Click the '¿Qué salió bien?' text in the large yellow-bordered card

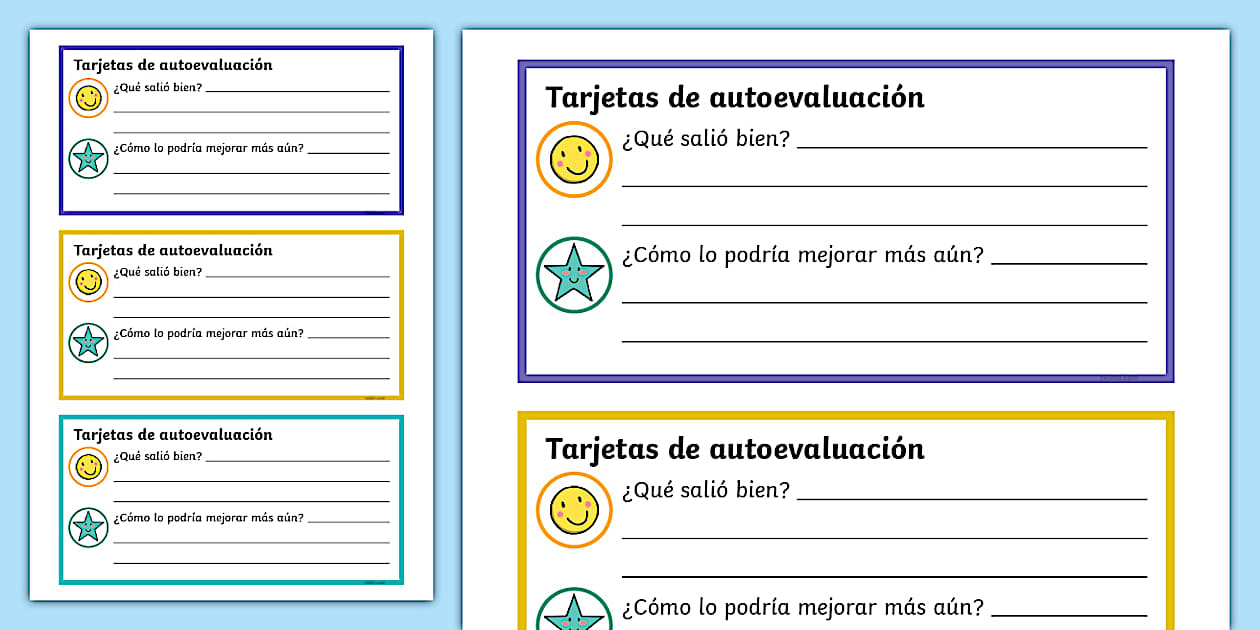coord(705,491)
